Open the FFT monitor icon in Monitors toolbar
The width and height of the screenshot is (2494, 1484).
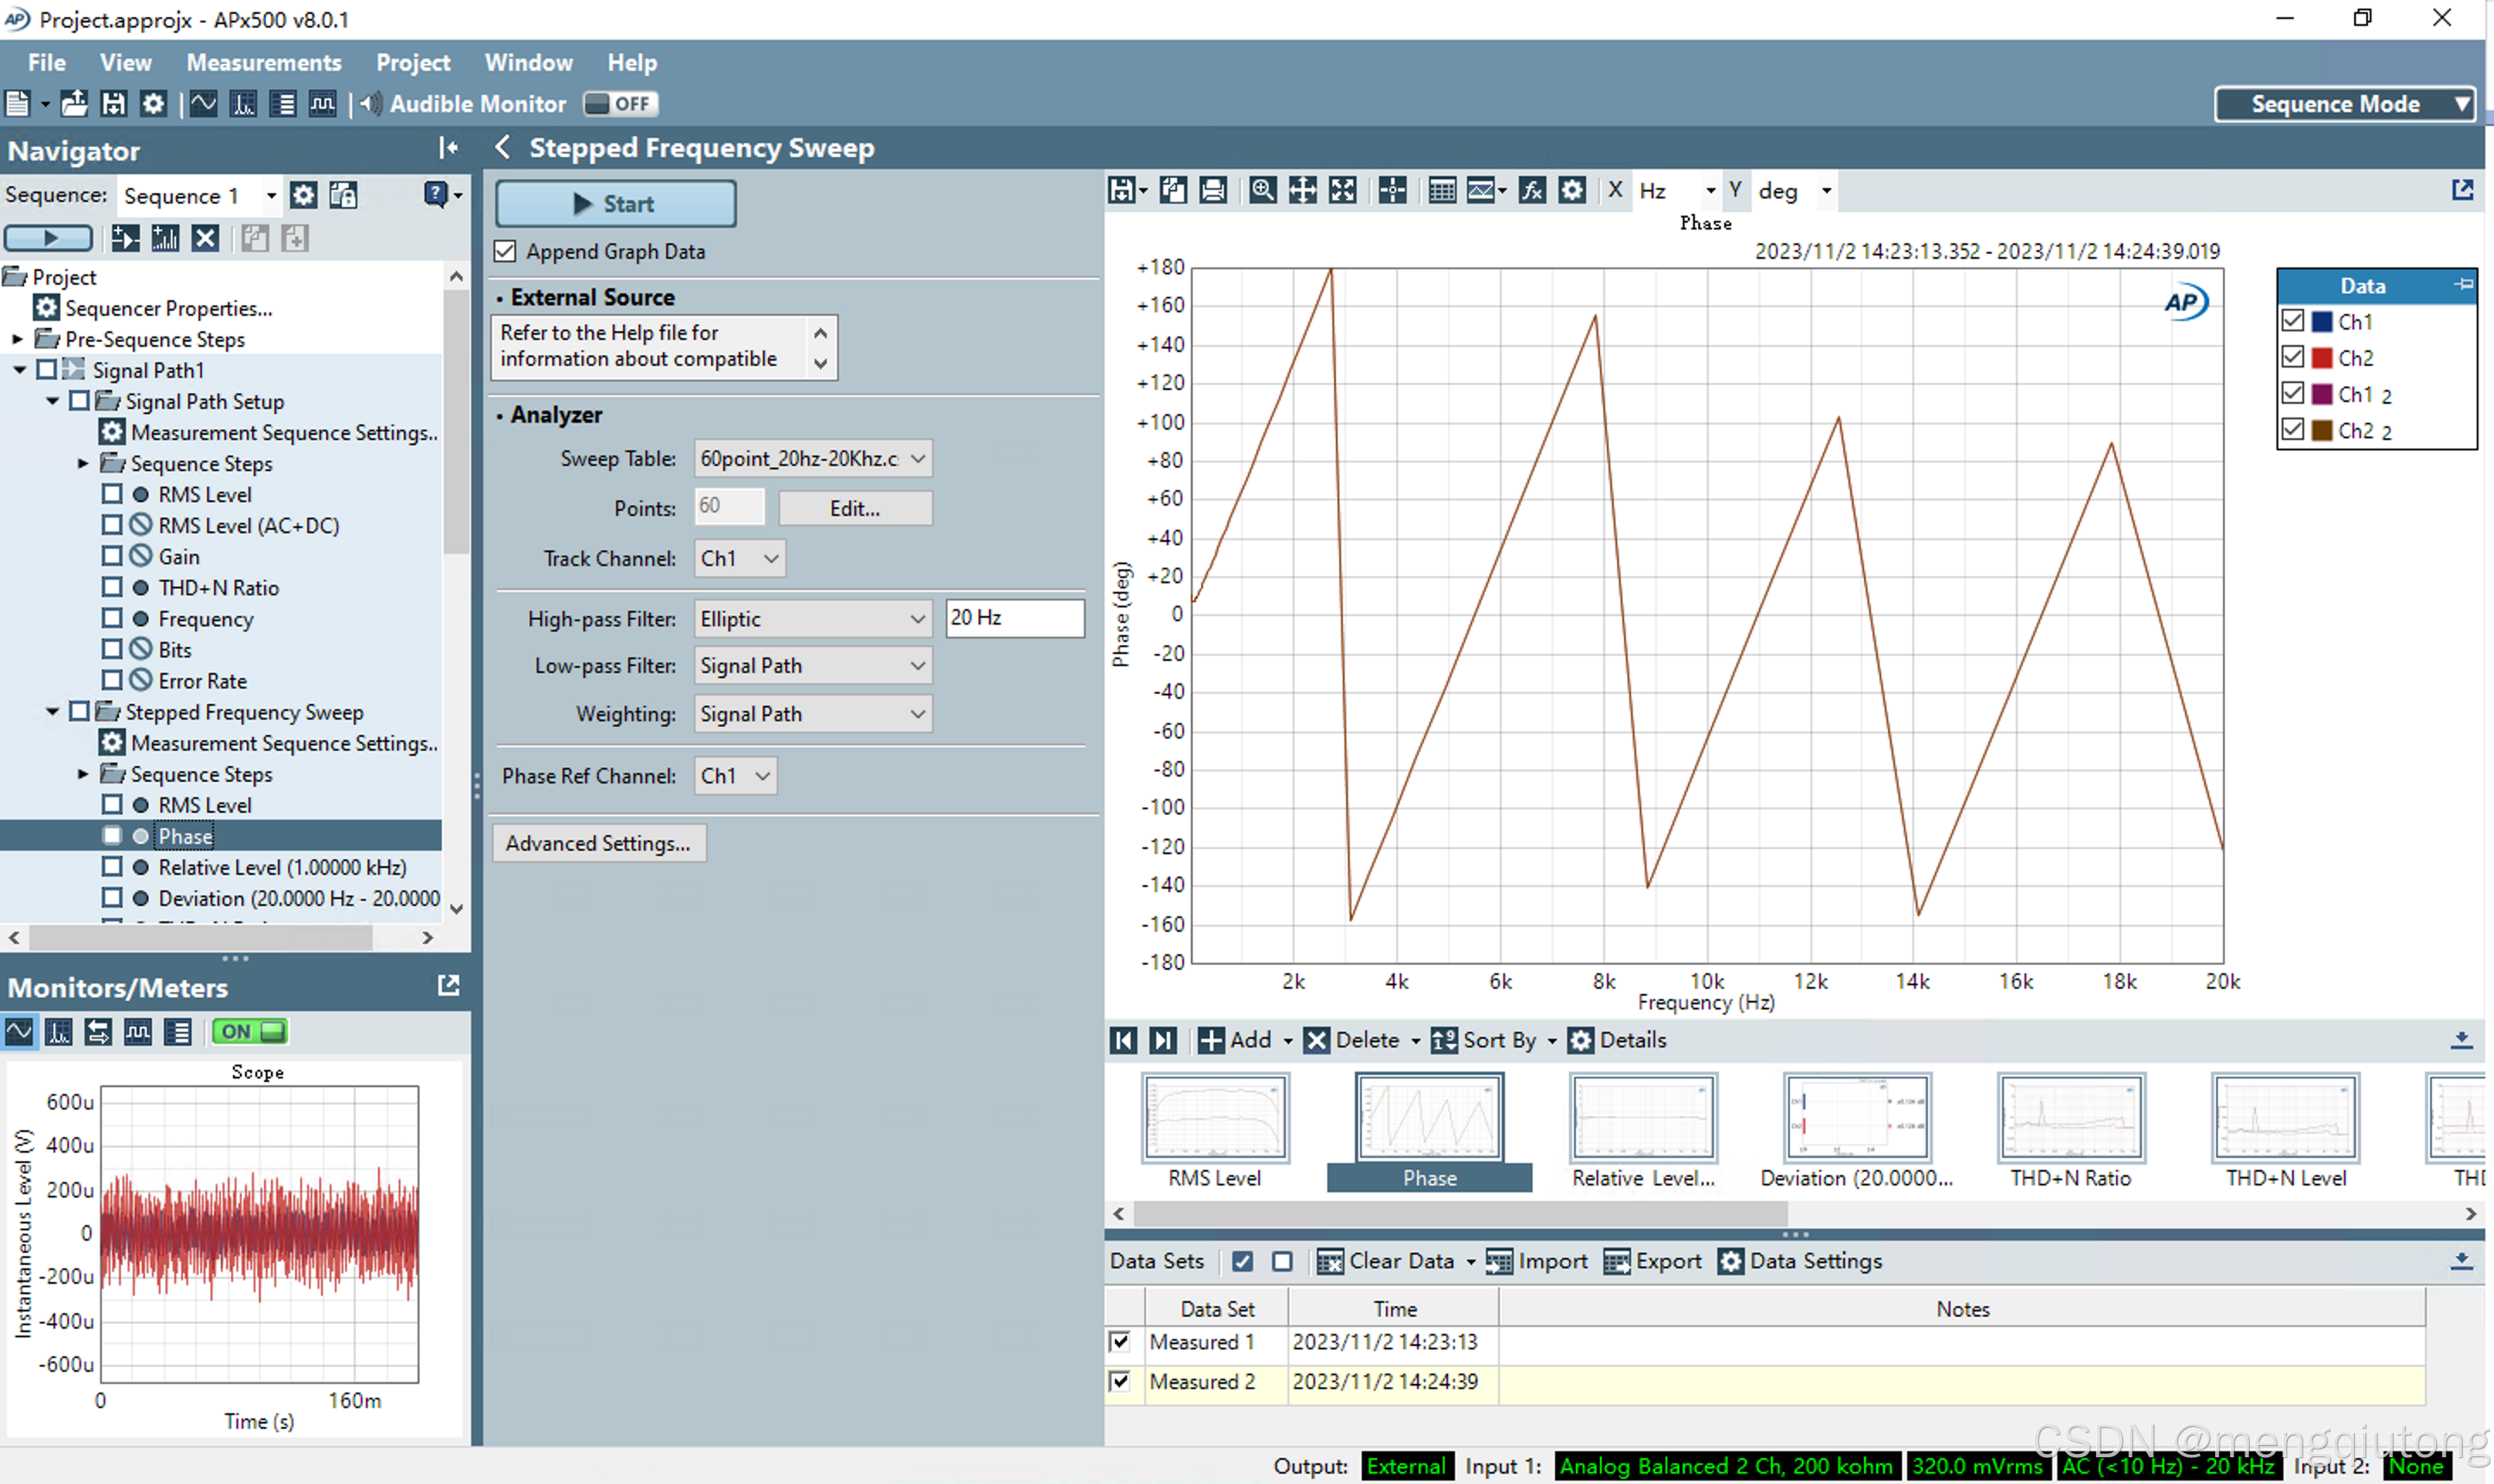click(x=59, y=1032)
